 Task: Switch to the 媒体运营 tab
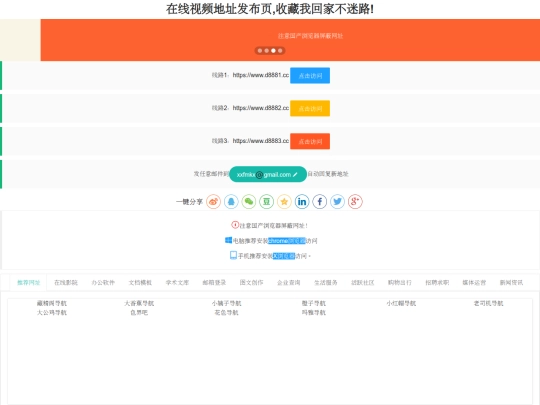click(474, 283)
